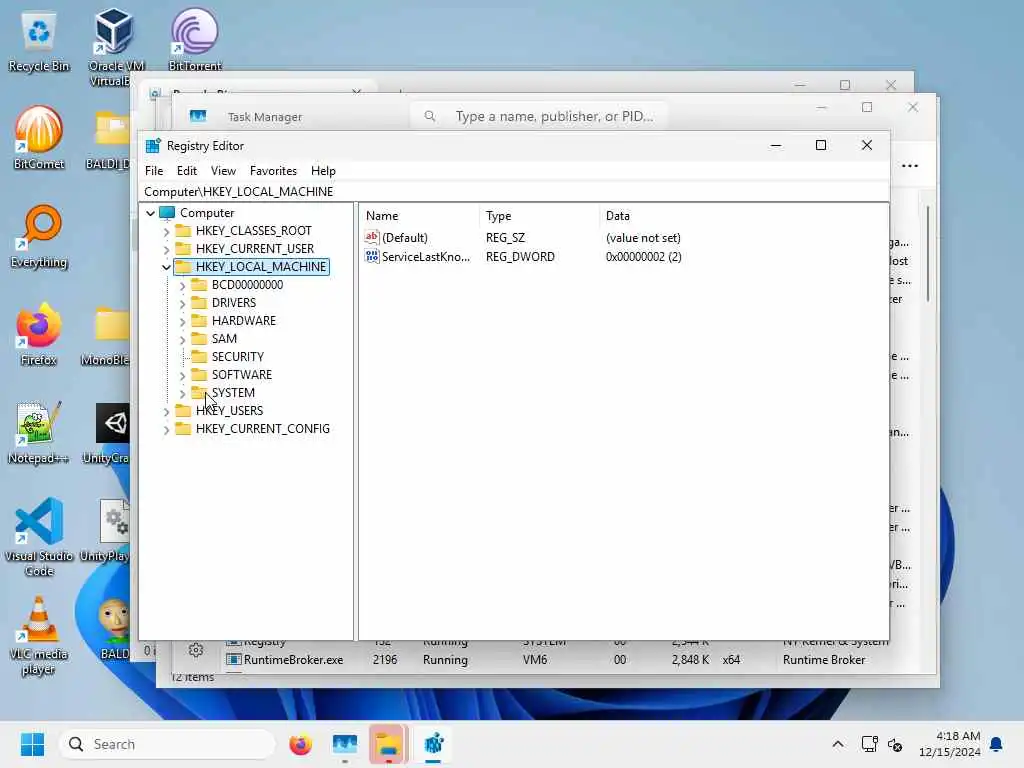Open File Explorer from the taskbar

[389, 744]
